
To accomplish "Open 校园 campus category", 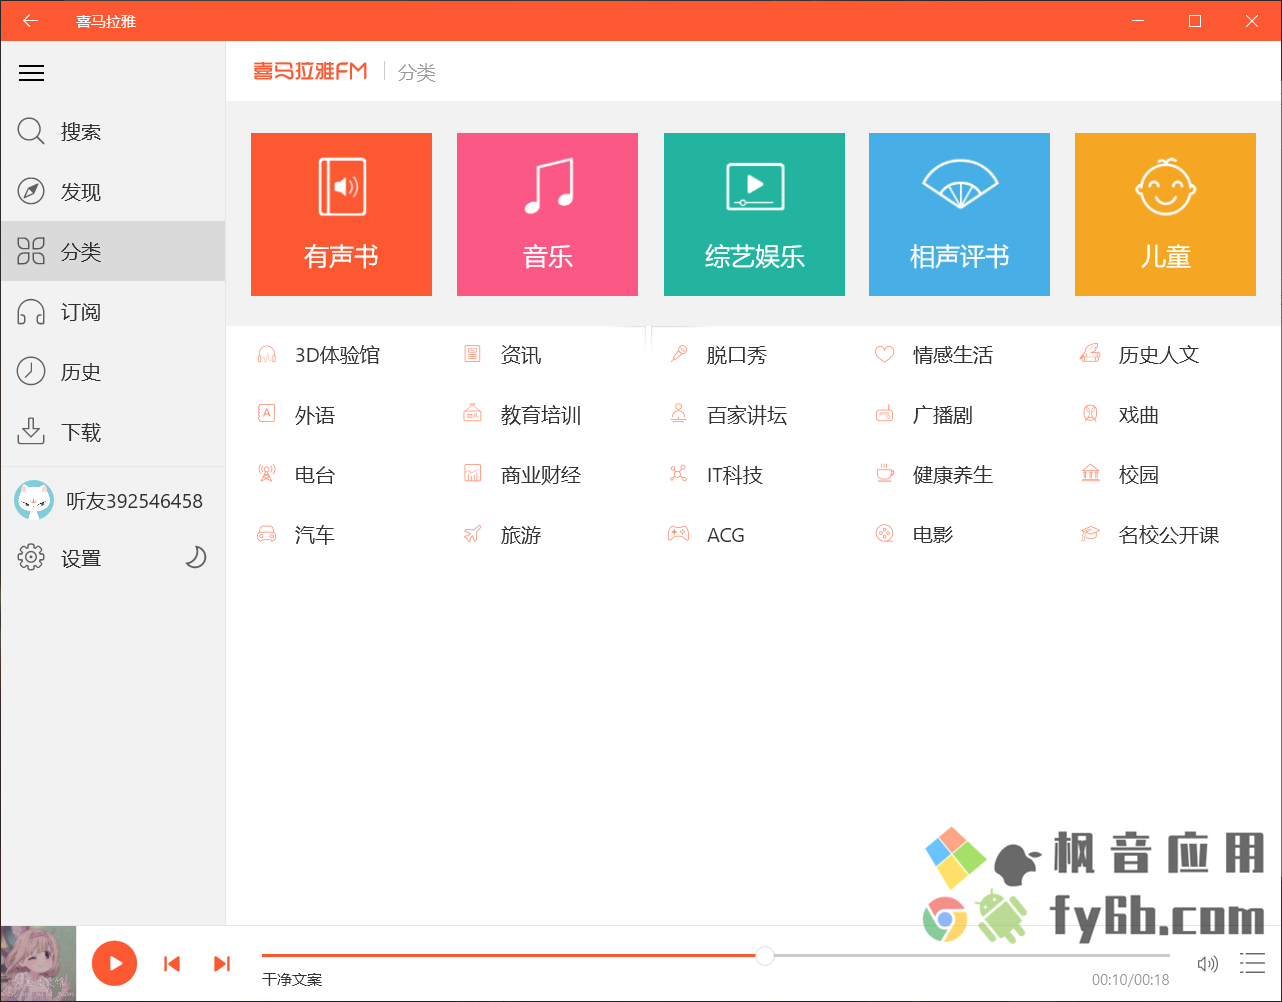I will pyautogui.click(x=1120, y=475).
